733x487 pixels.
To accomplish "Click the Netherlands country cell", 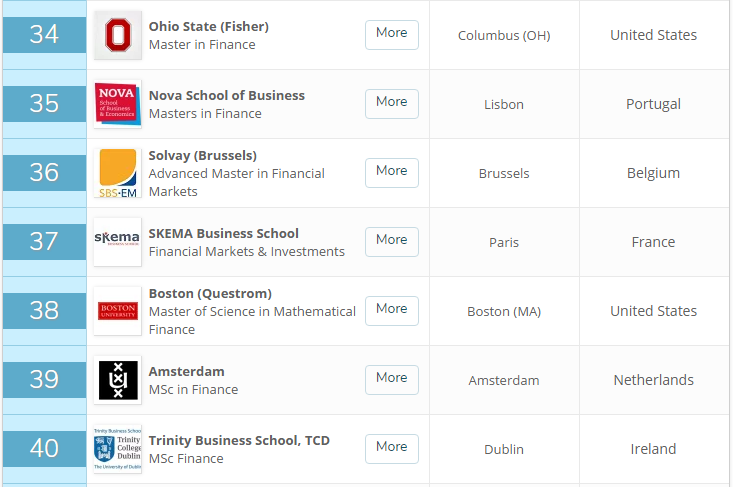I will [653, 380].
